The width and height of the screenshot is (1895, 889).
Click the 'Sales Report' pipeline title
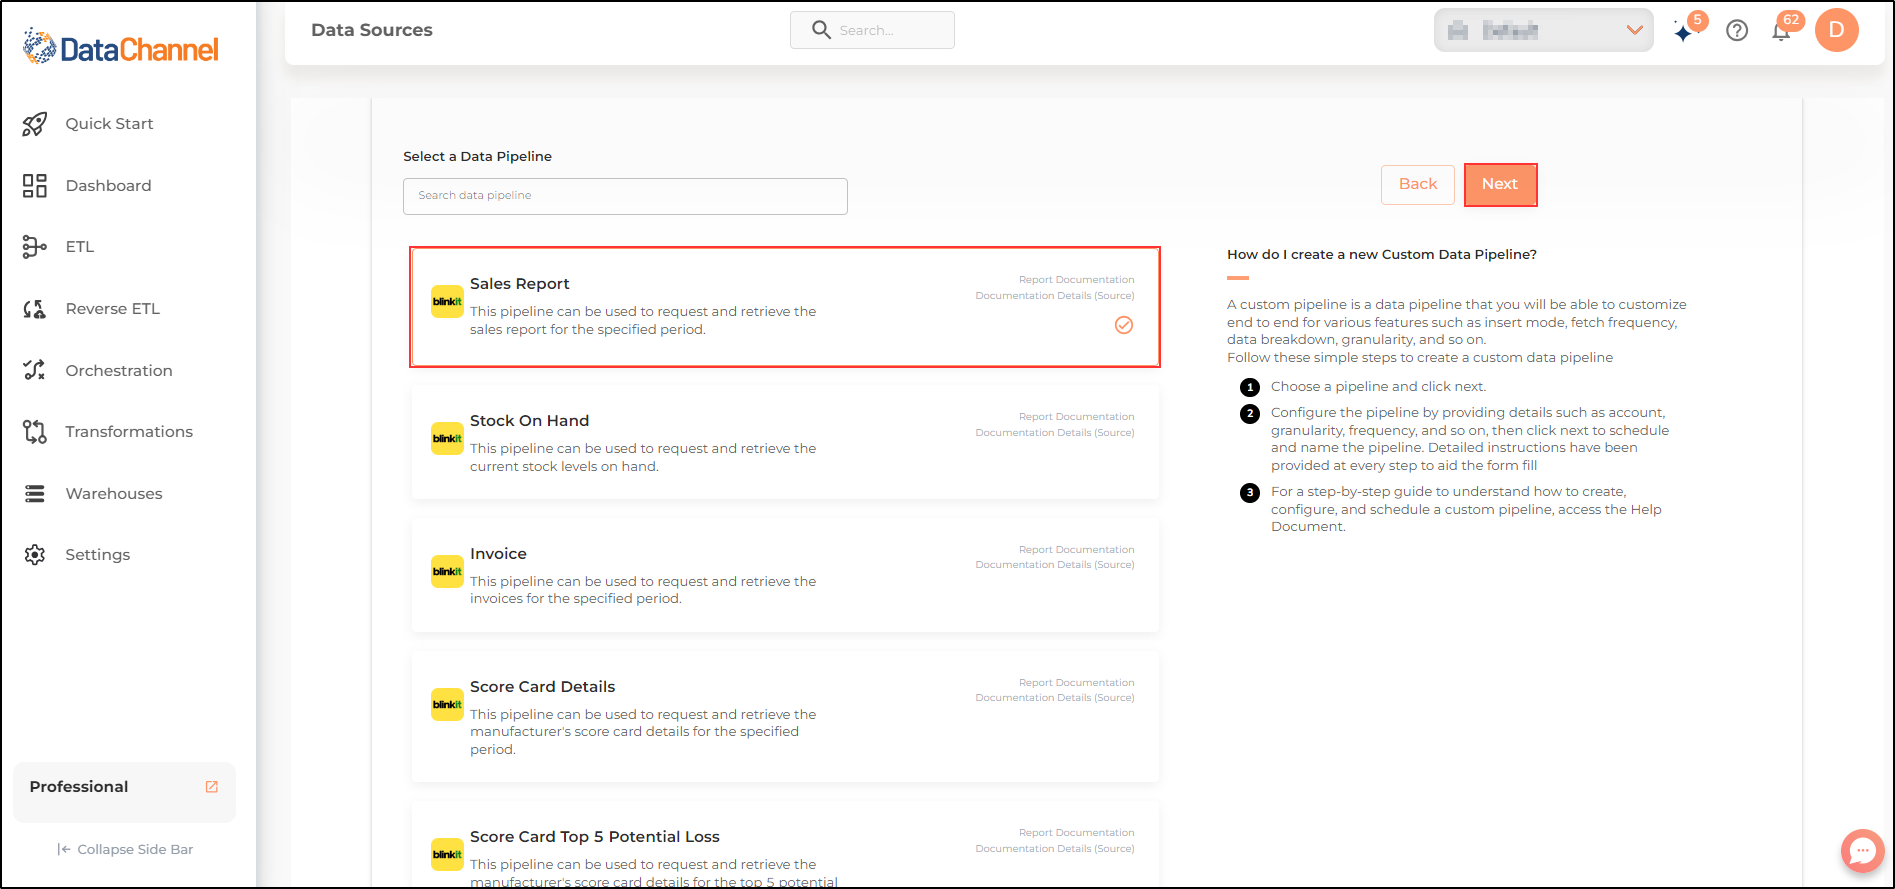point(520,284)
